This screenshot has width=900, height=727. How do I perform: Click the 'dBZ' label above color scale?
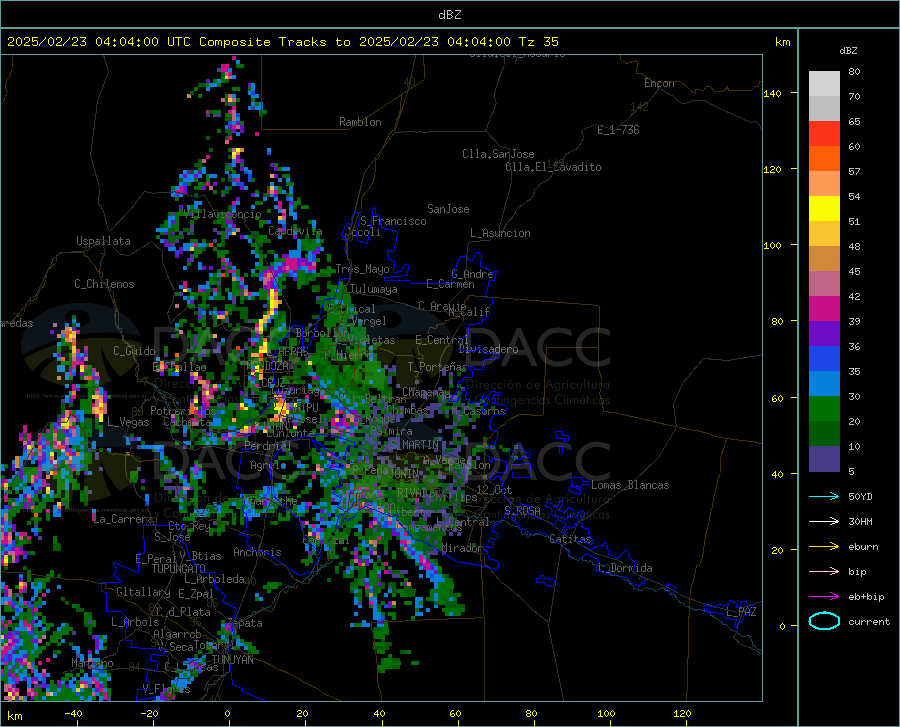848,50
